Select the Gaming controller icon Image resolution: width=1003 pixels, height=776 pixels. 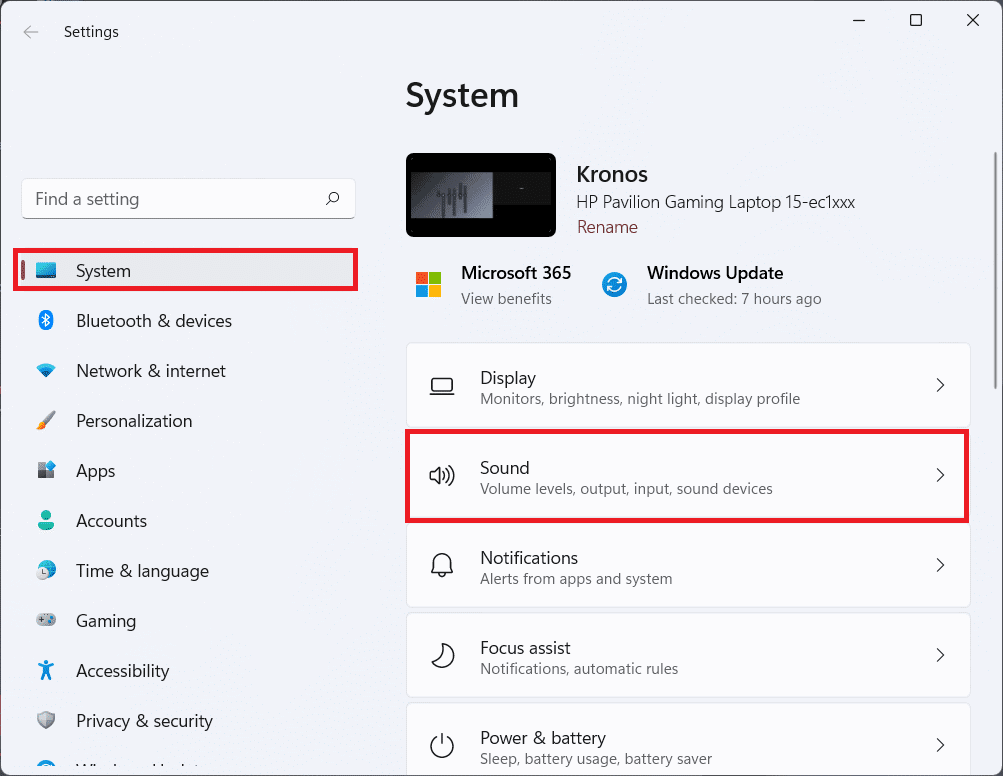46,620
